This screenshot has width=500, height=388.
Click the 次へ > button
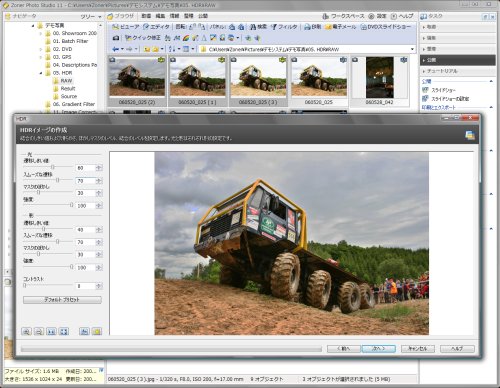tap(379, 348)
